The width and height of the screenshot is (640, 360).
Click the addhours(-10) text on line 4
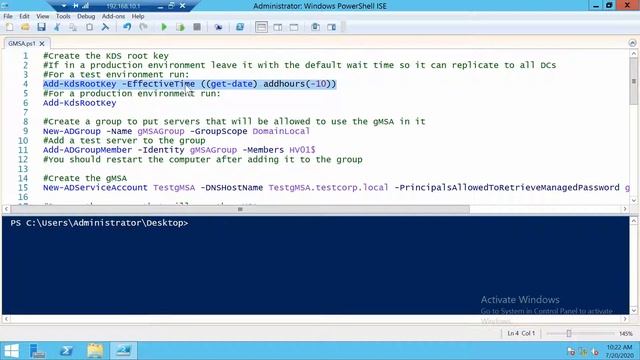coord(300,84)
